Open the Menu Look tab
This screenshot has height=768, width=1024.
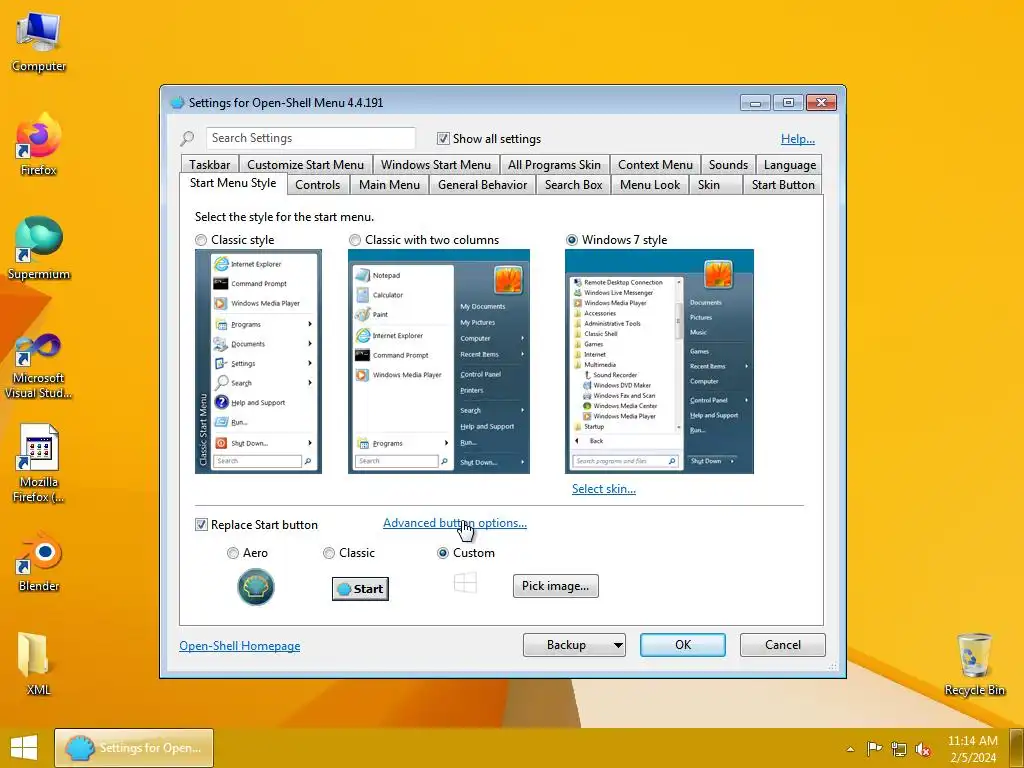pyautogui.click(x=650, y=185)
